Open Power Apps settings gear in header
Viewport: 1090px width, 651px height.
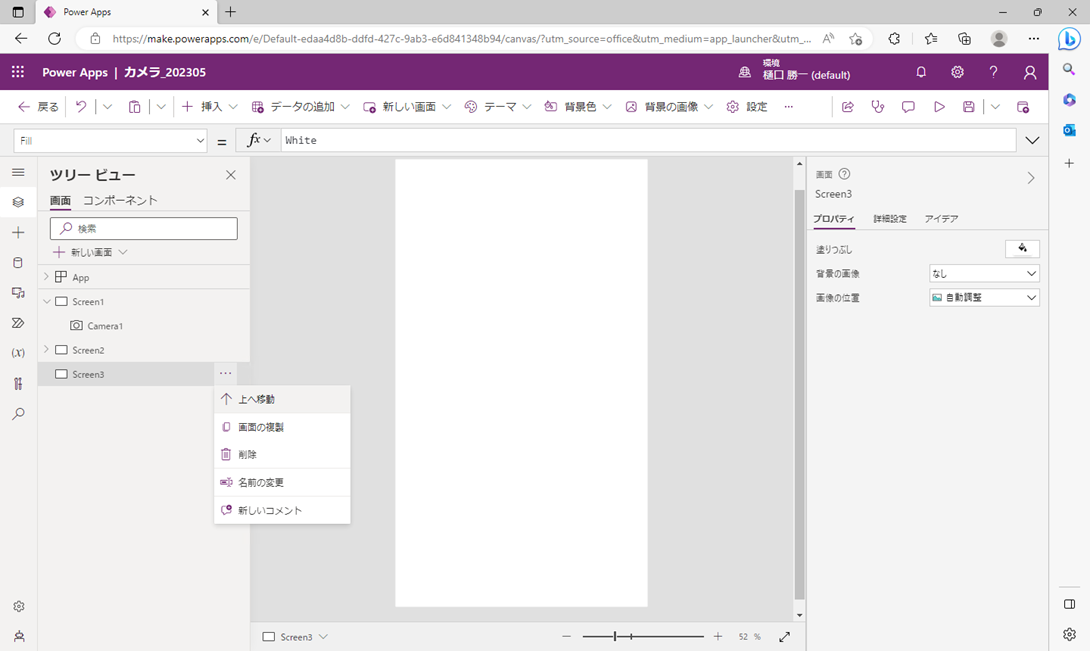click(957, 72)
